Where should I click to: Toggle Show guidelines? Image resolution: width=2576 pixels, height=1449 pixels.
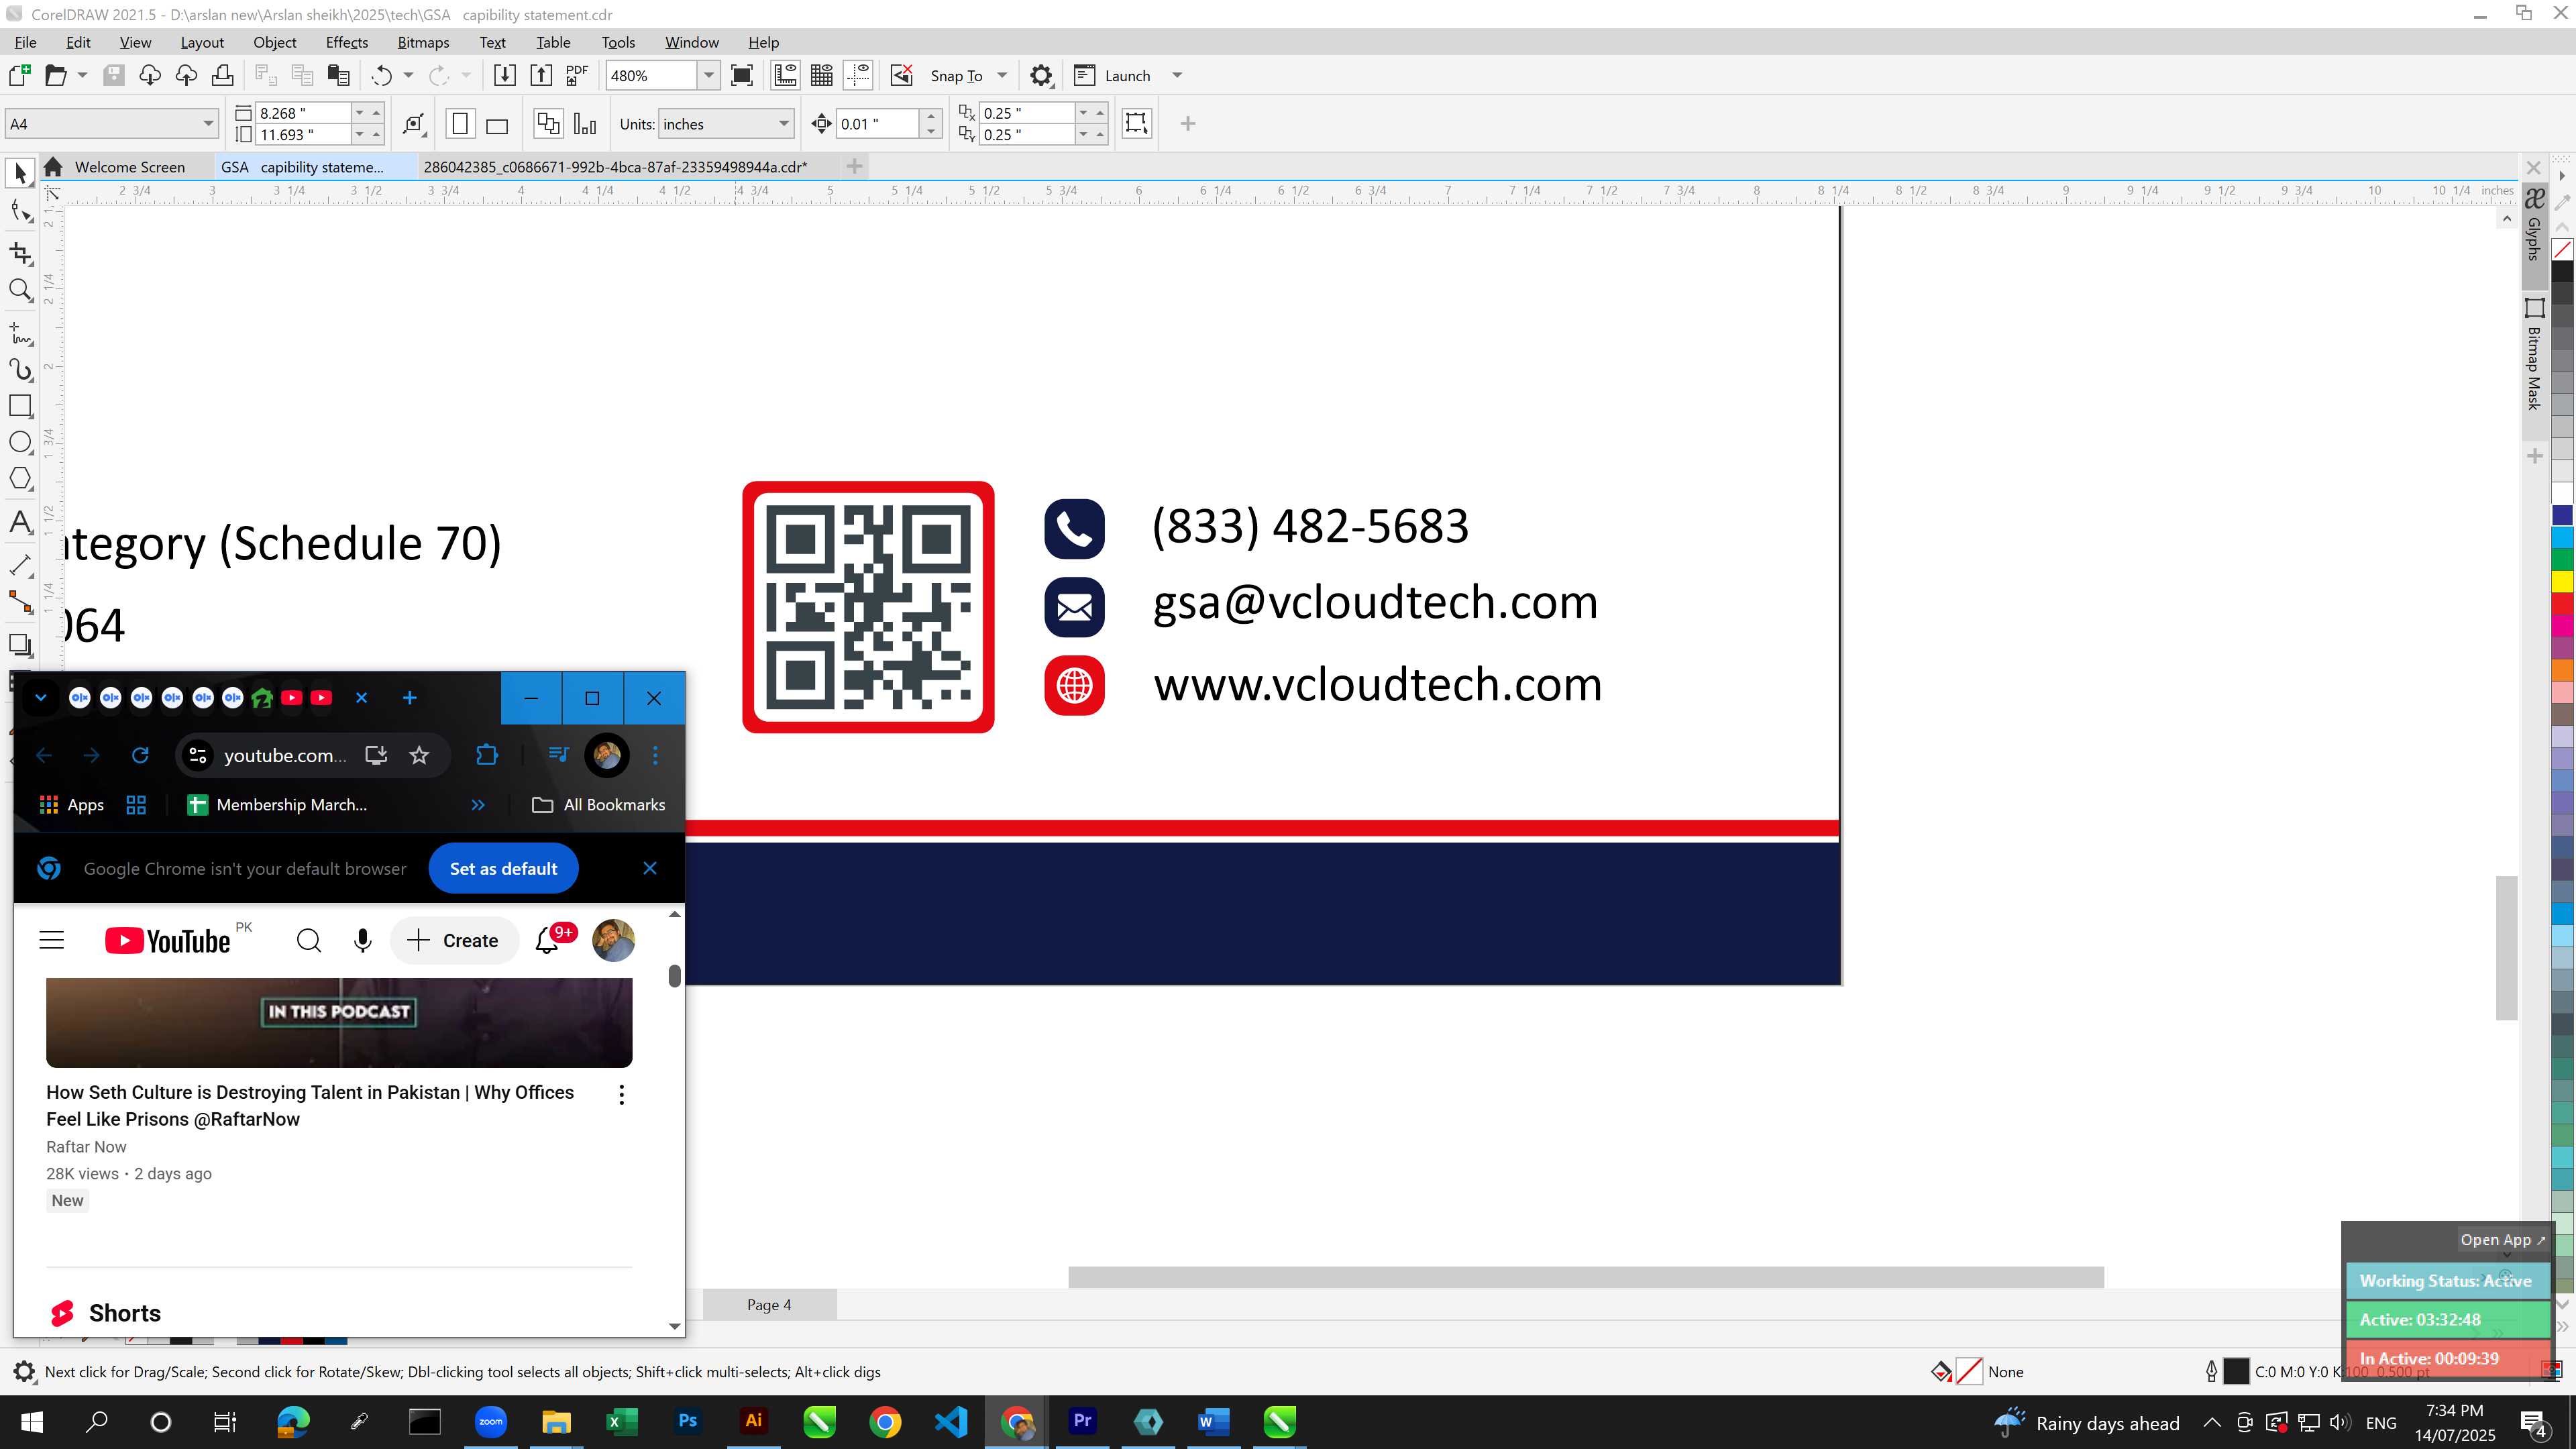pyautogui.click(x=858, y=75)
